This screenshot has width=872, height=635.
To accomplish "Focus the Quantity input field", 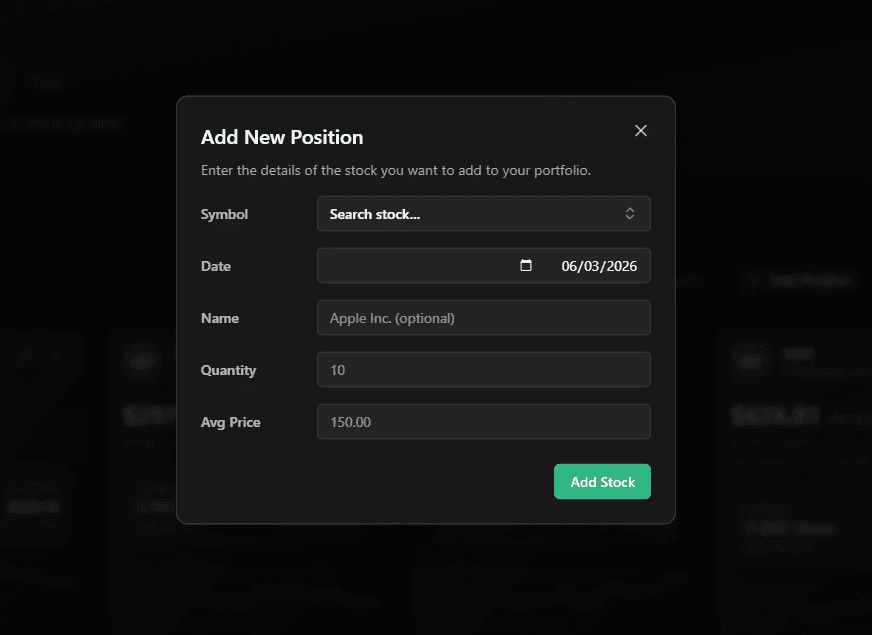I will (x=484, y=370).
